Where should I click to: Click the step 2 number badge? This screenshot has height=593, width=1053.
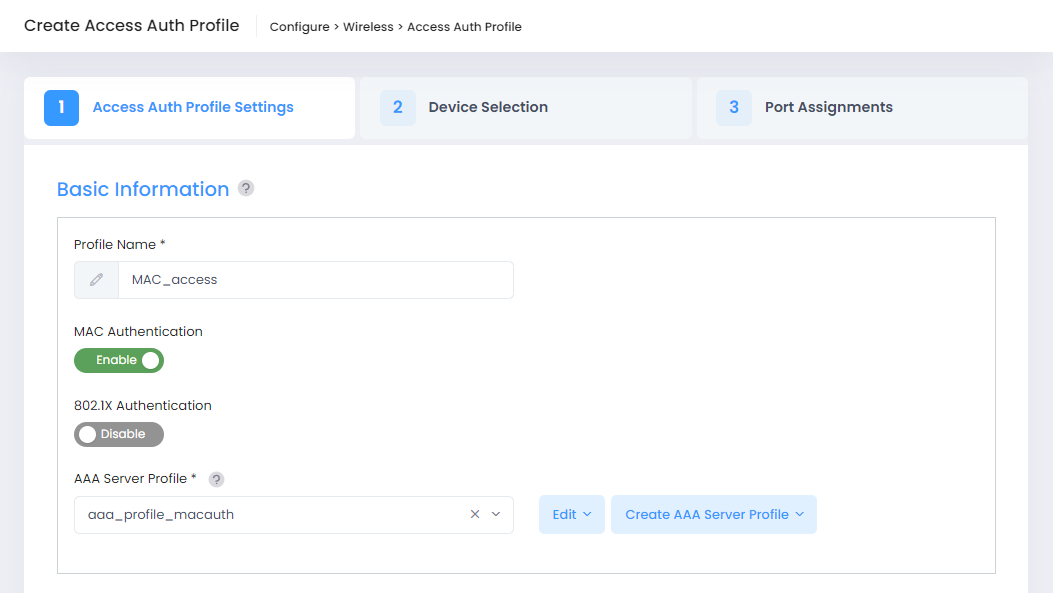click(x=398, y=108)
